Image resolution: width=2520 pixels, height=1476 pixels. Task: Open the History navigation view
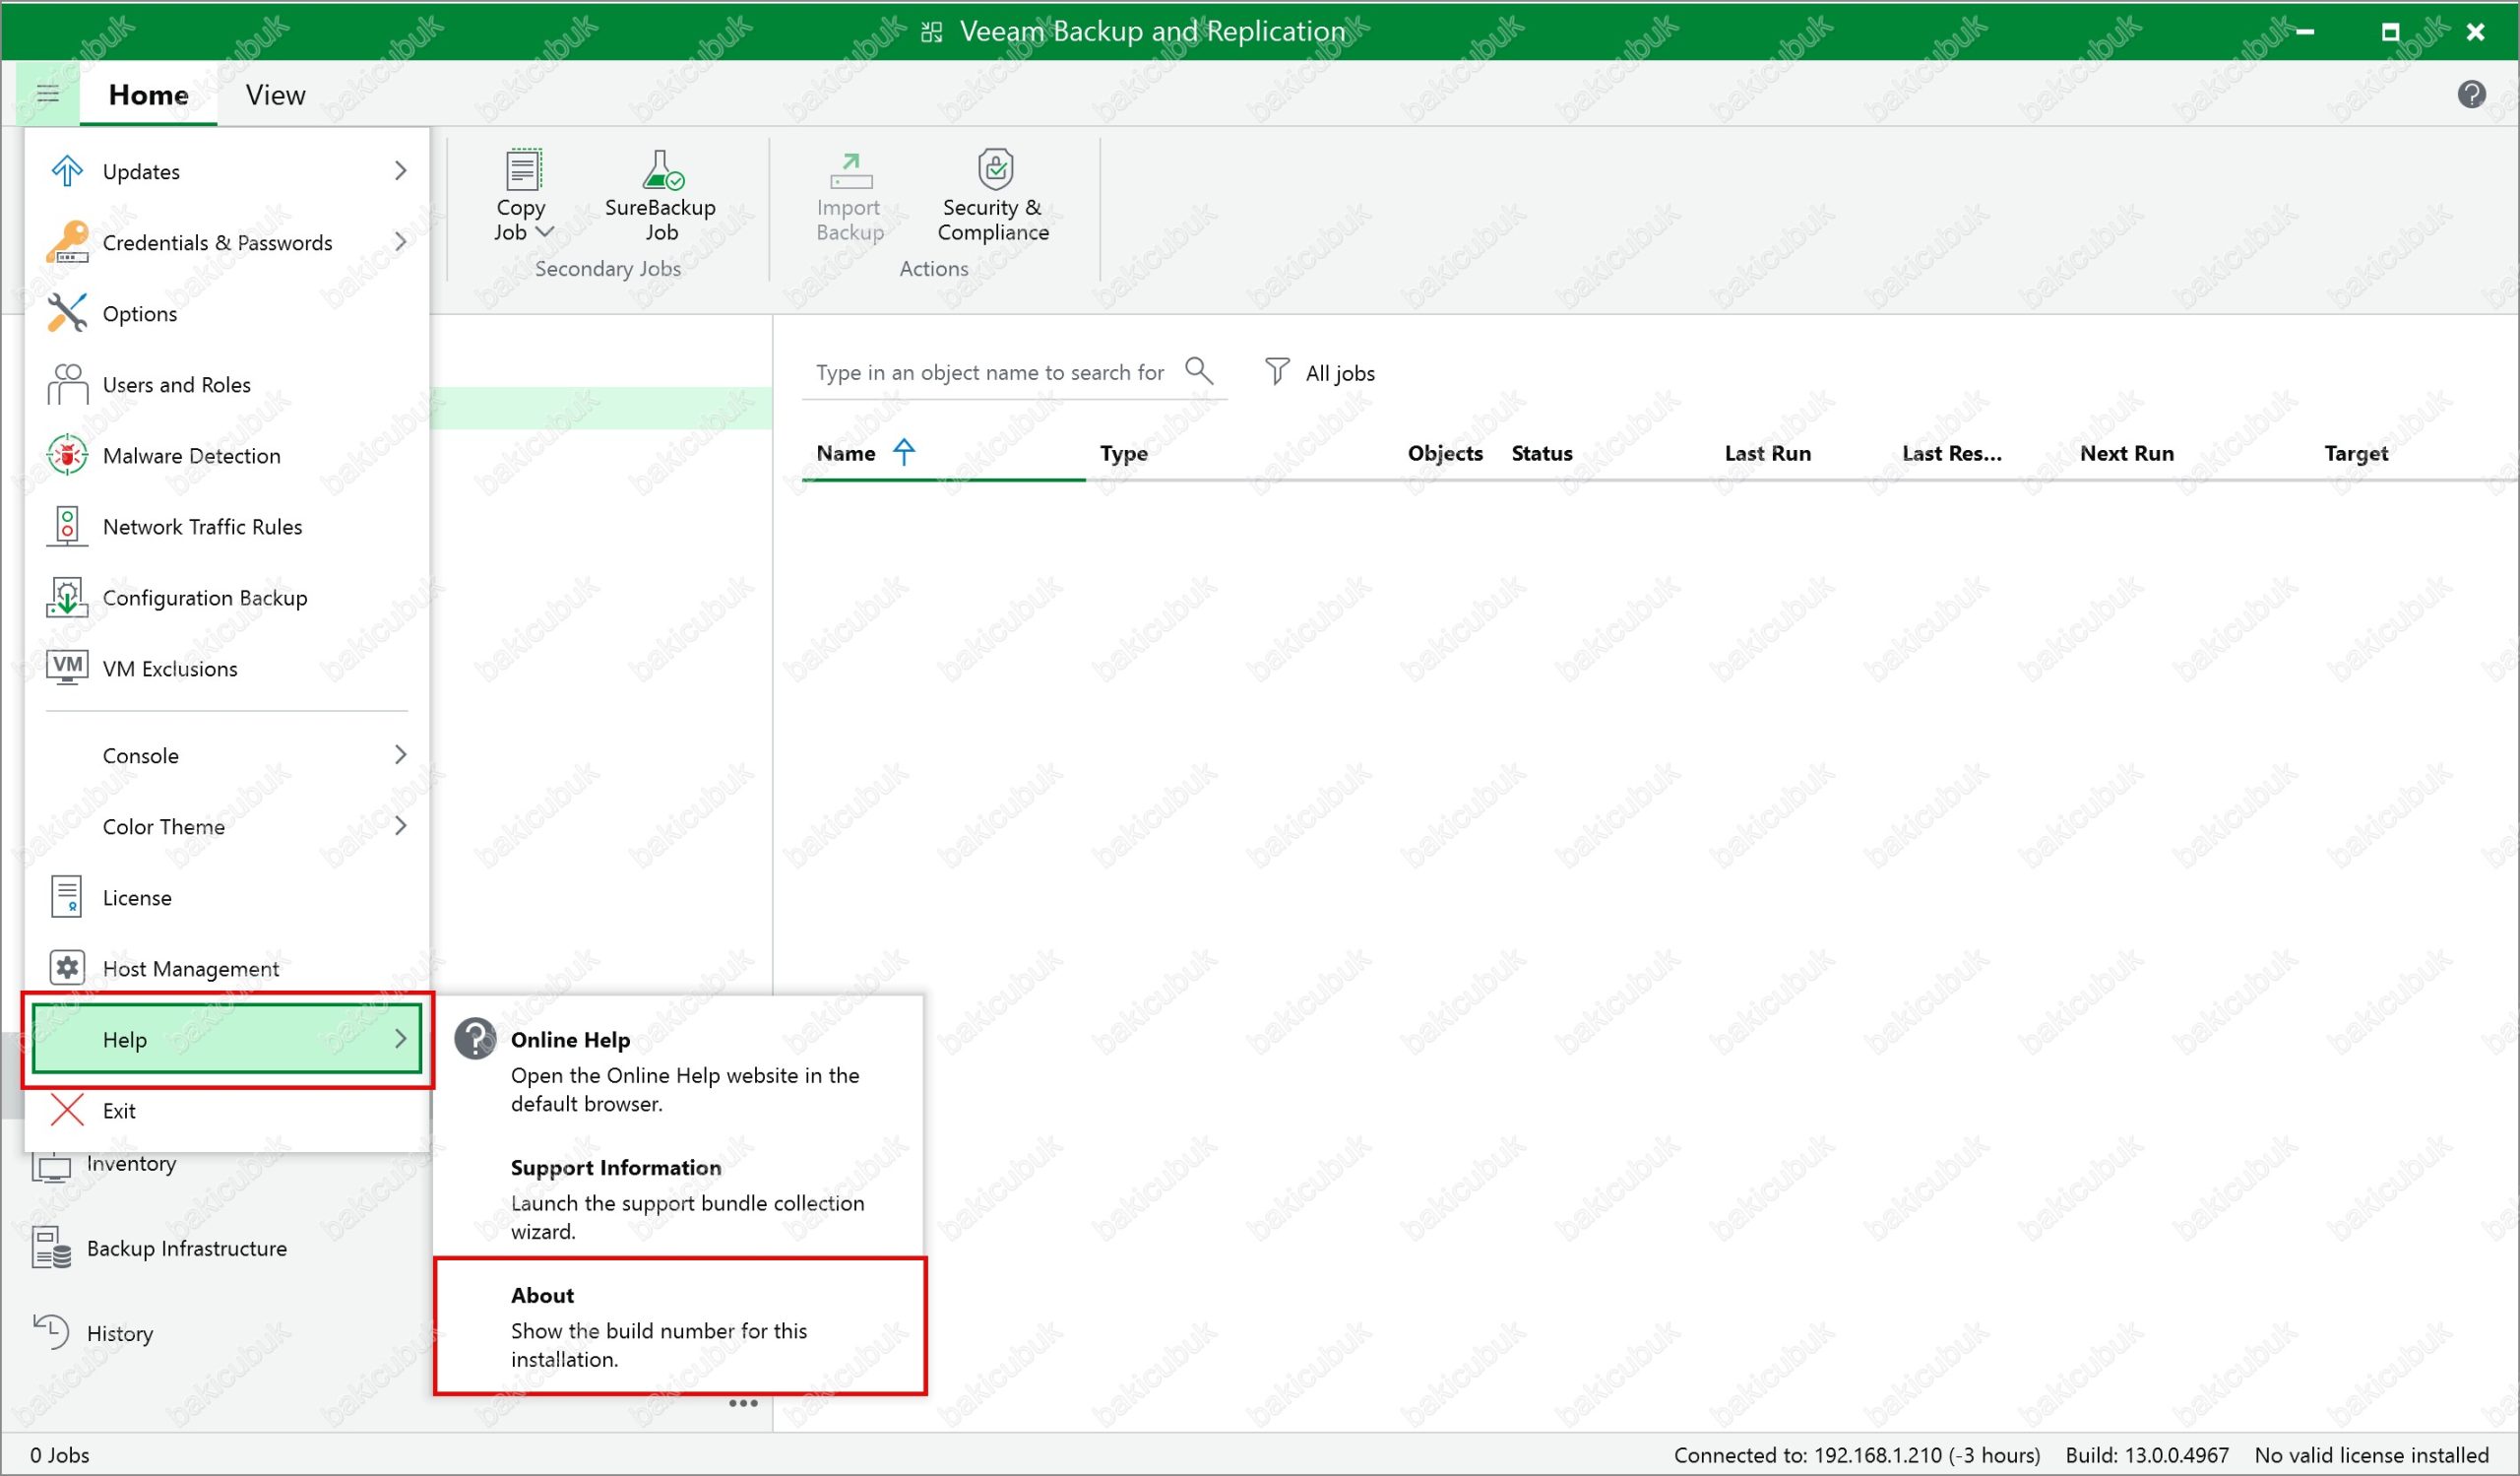[x=120, y=1333]
